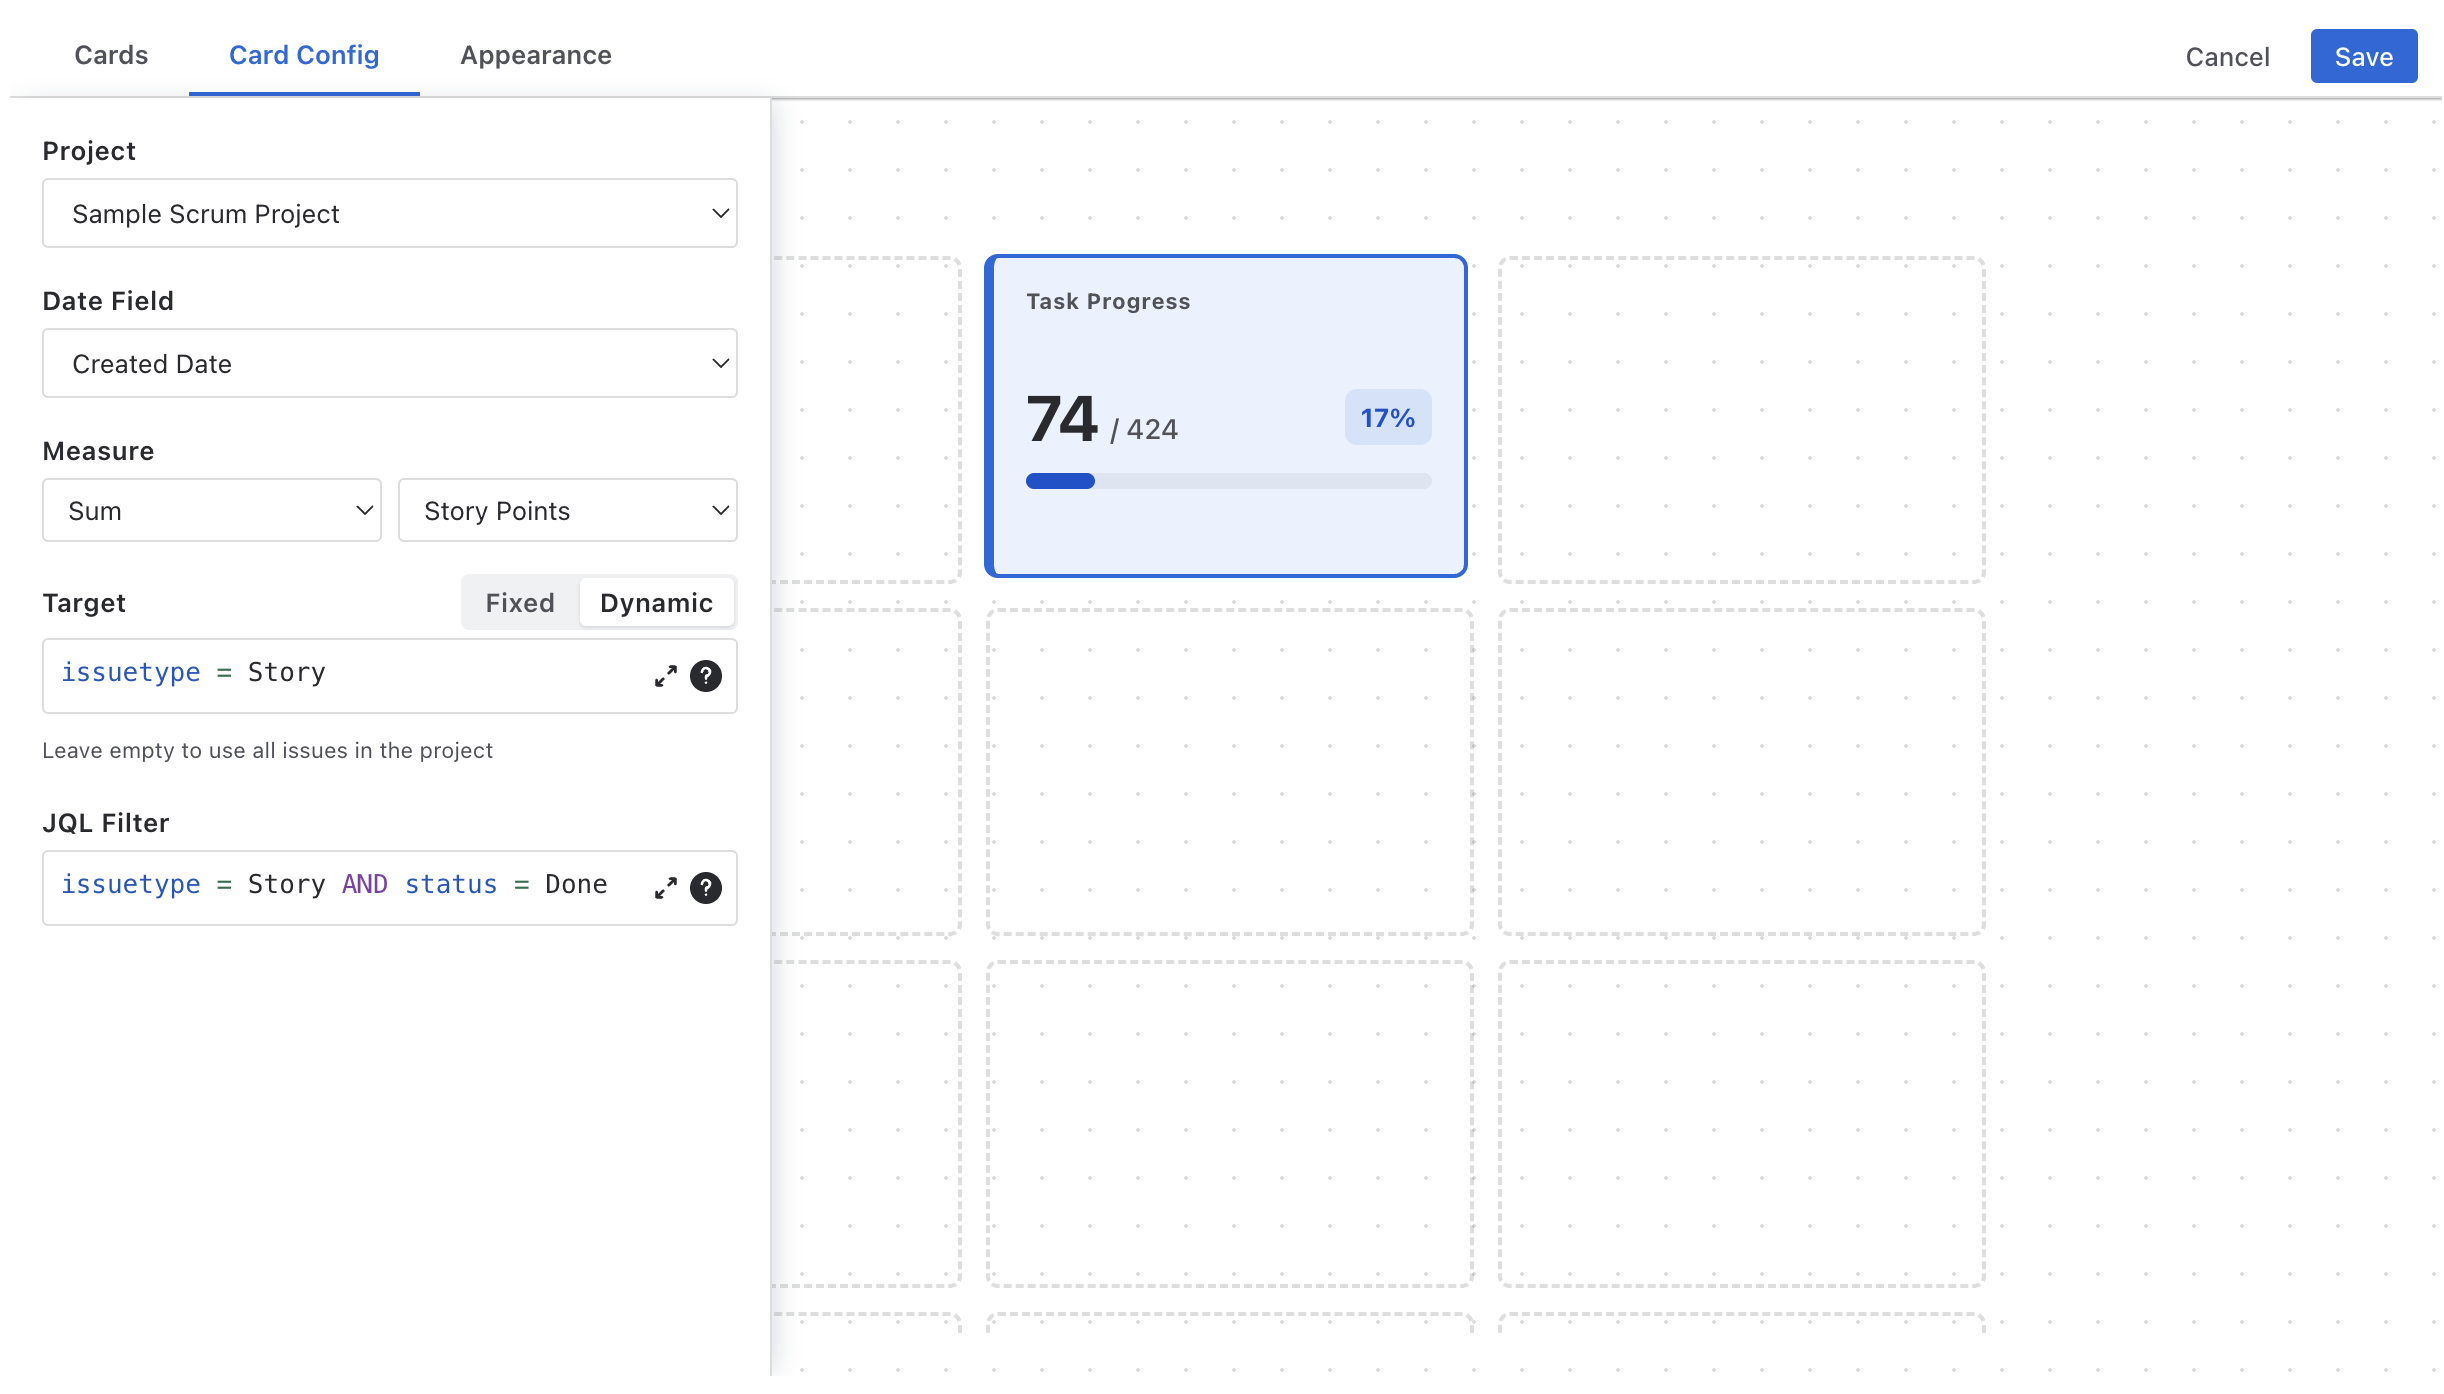Switch to the Card Config tab
2444x1394 pixels.
click(x=304, y=55)
